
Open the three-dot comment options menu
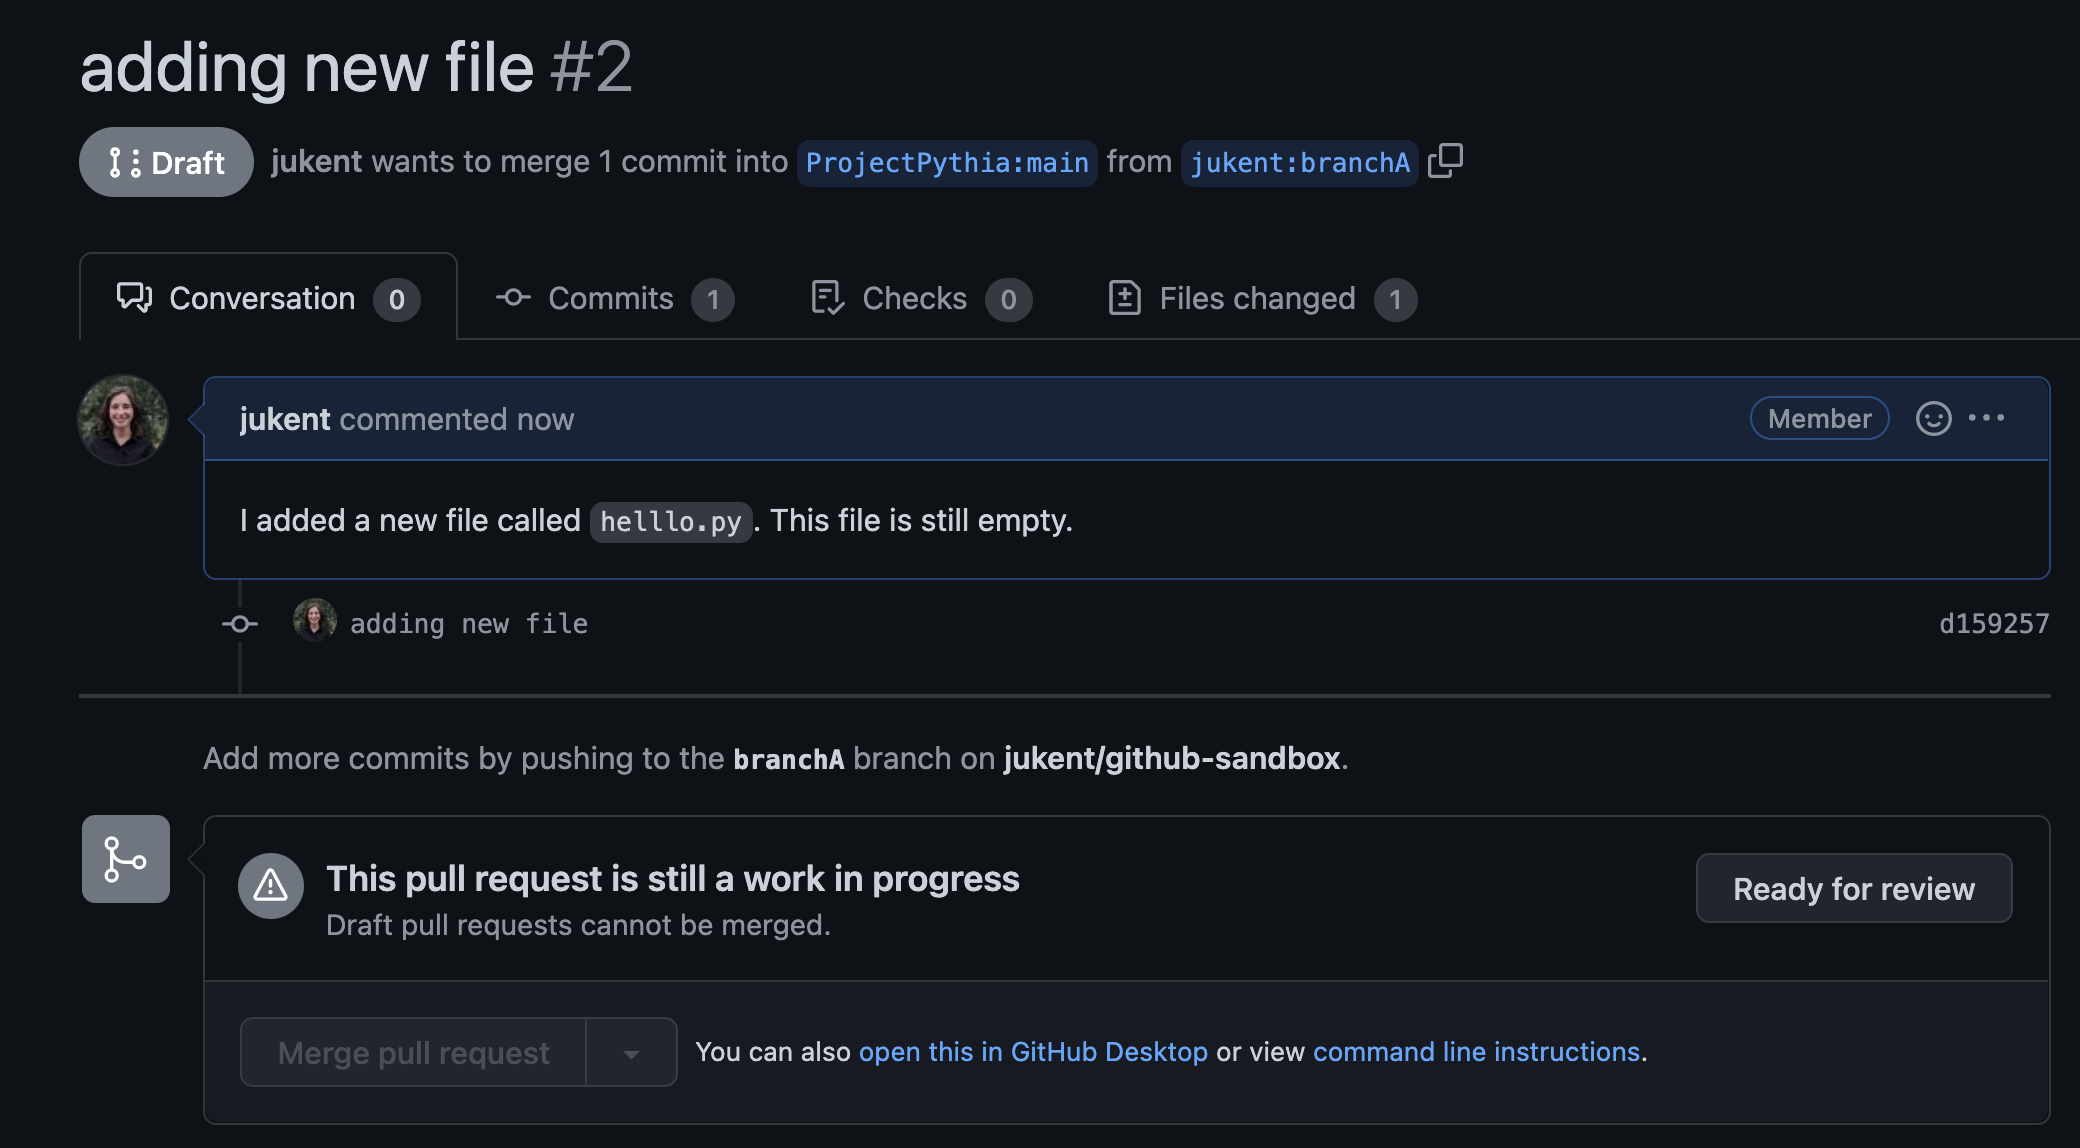pos(1986,418)
